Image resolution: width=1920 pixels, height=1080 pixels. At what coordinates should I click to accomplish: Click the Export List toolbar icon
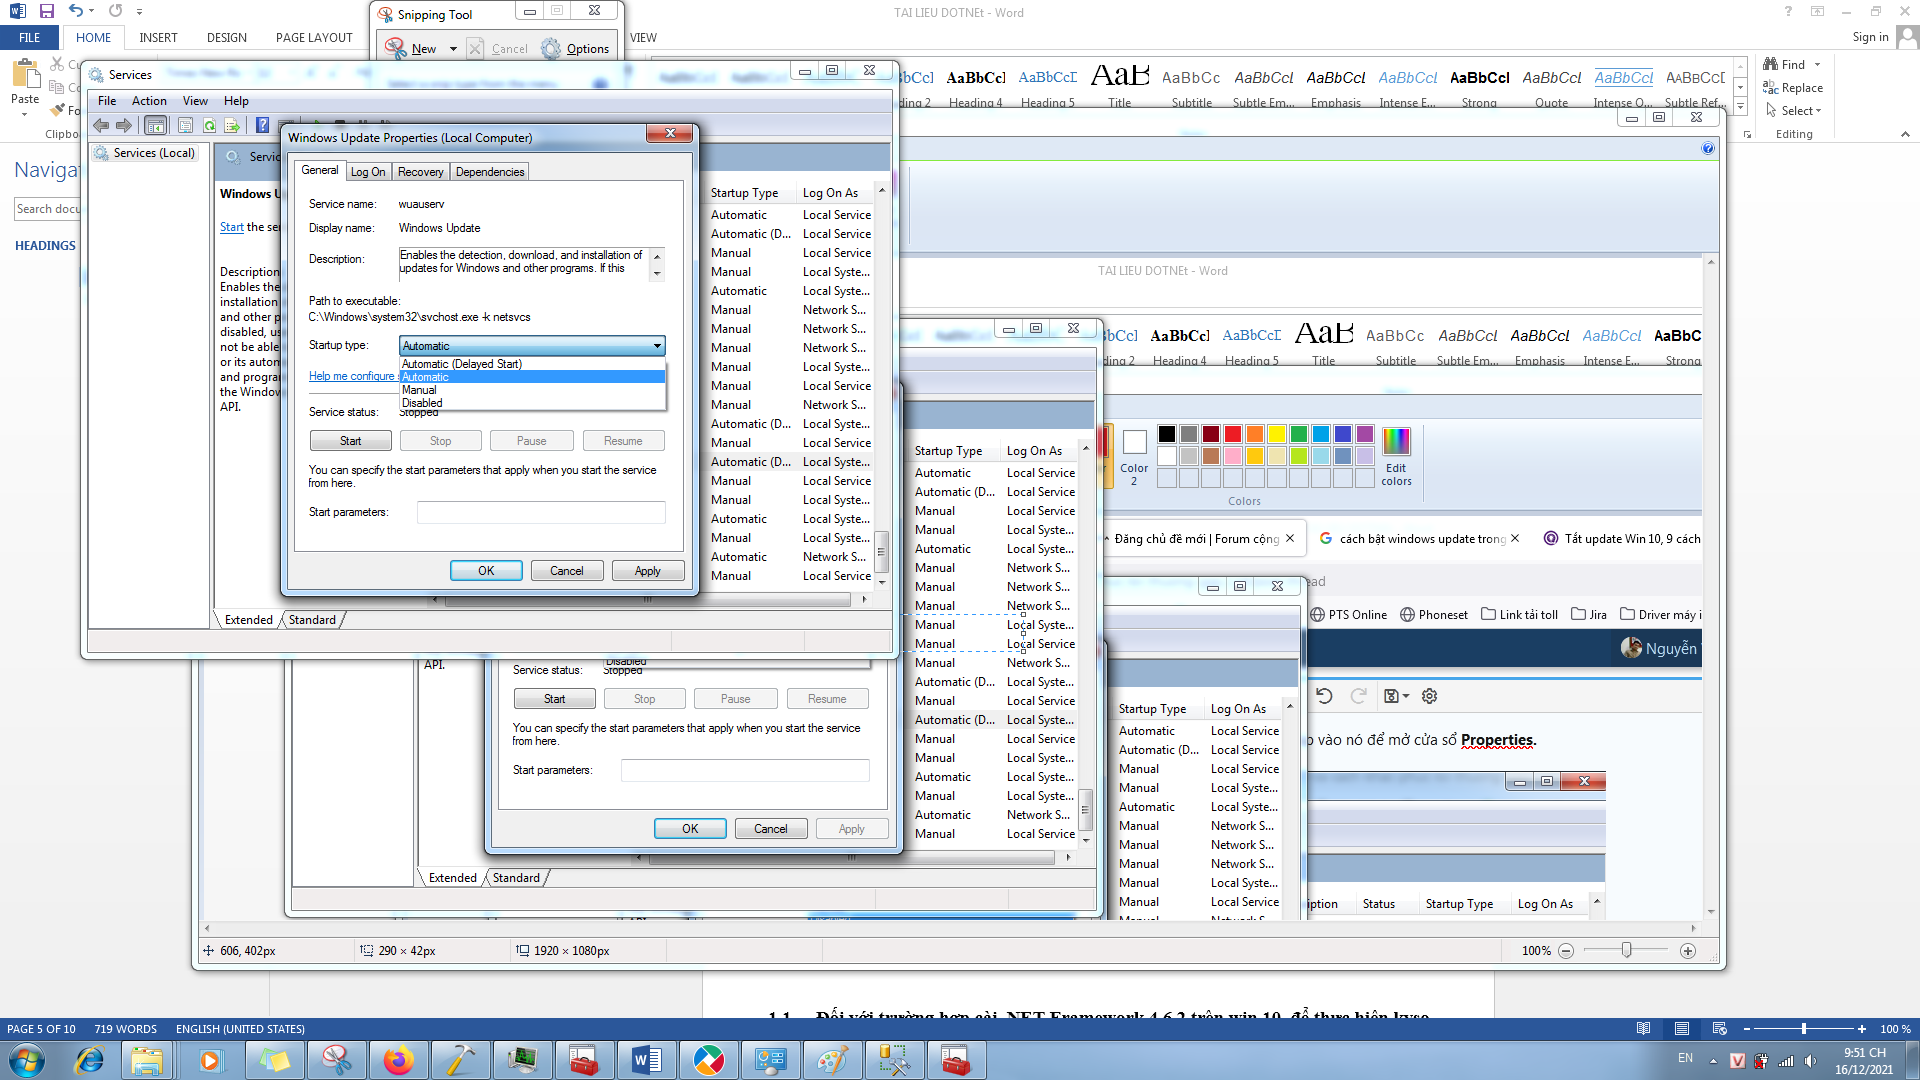tap(232, 125)
